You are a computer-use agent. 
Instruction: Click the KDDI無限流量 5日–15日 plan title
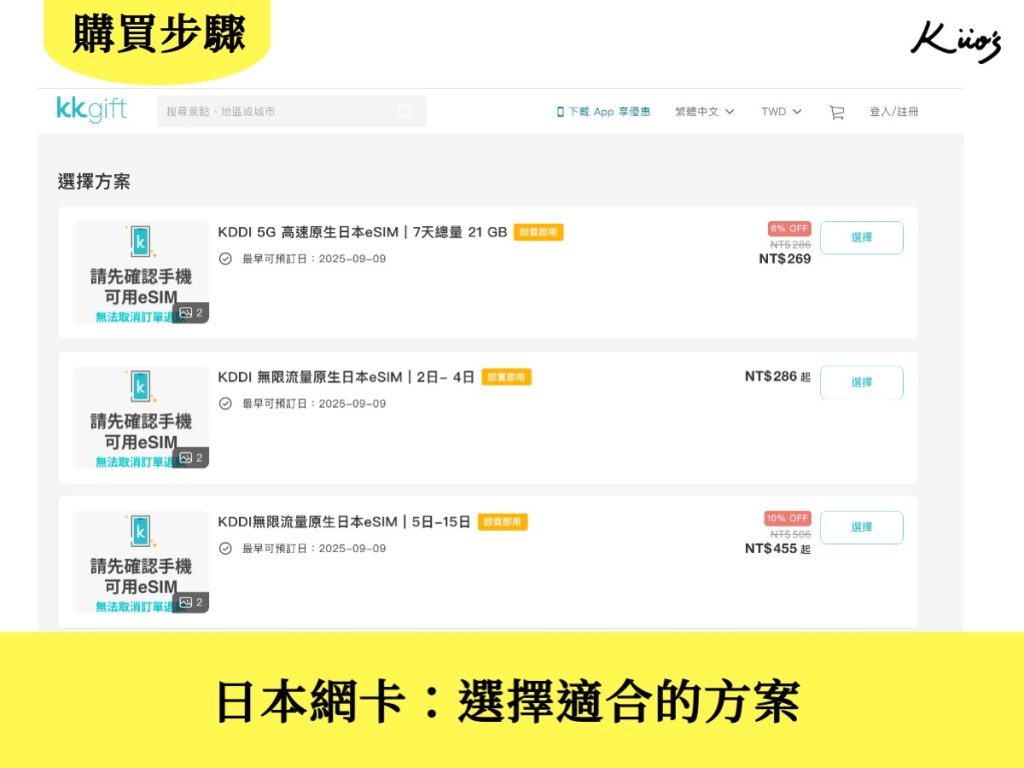[344, 522]
